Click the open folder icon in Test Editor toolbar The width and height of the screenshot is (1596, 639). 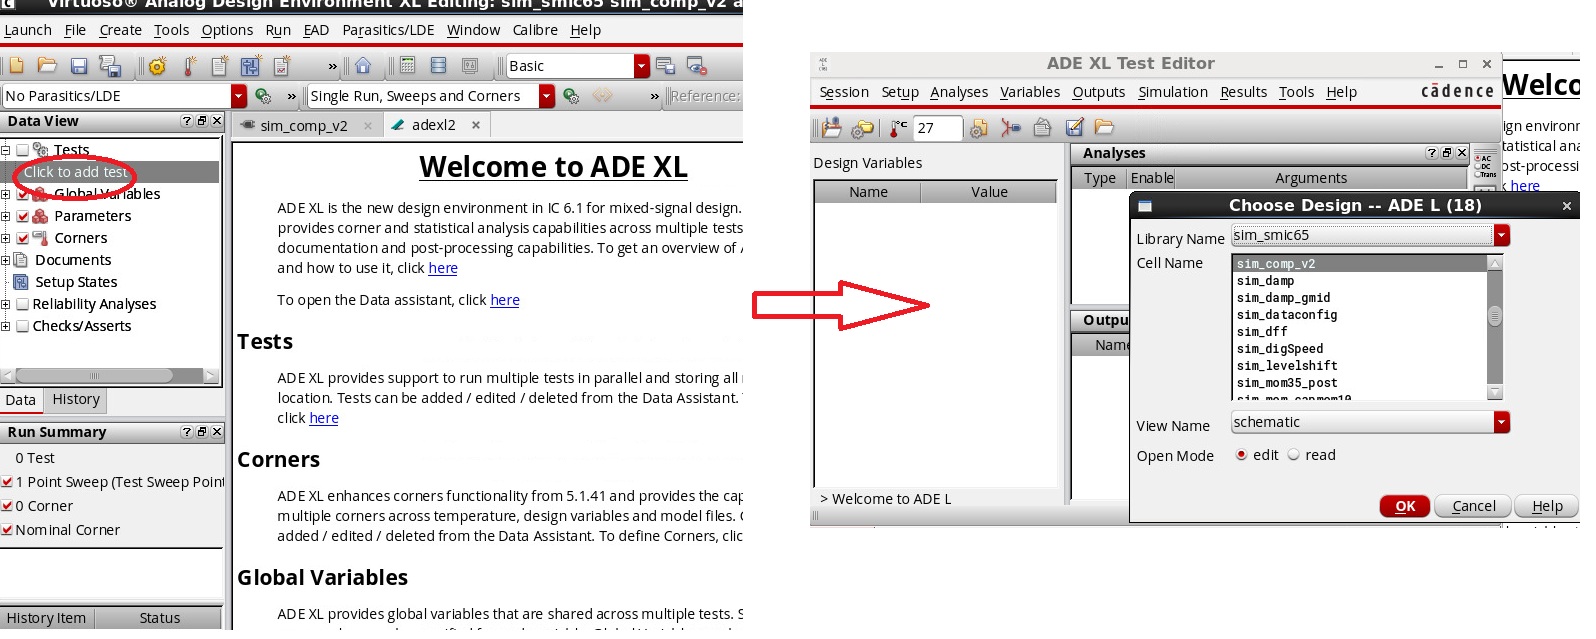click(1104, 127)
